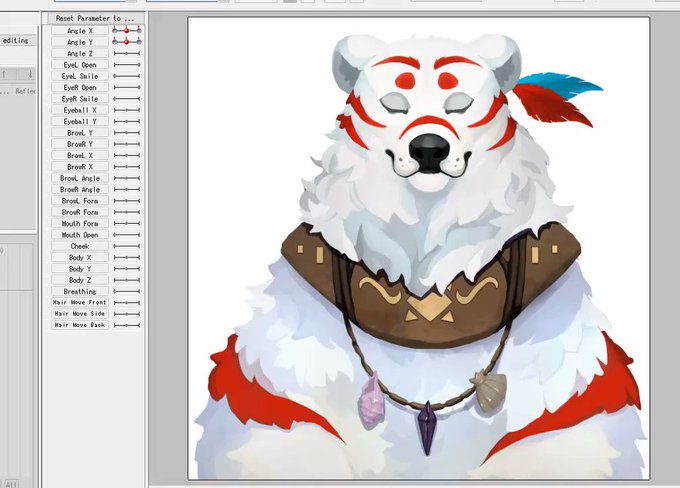Viewport: 680px width, 488px height.
Task: Click the BrowL X slider track
Action: tap(127, 155)
